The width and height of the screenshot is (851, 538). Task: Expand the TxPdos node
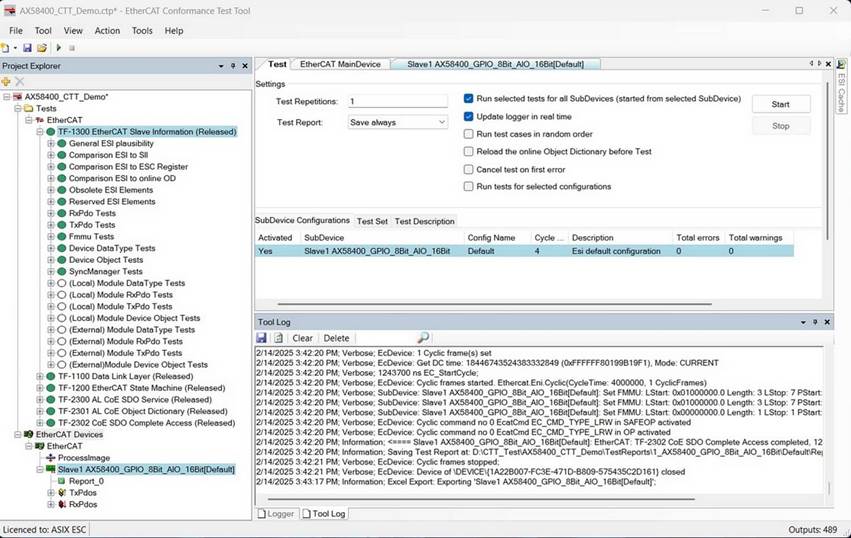tap(50, 492)
